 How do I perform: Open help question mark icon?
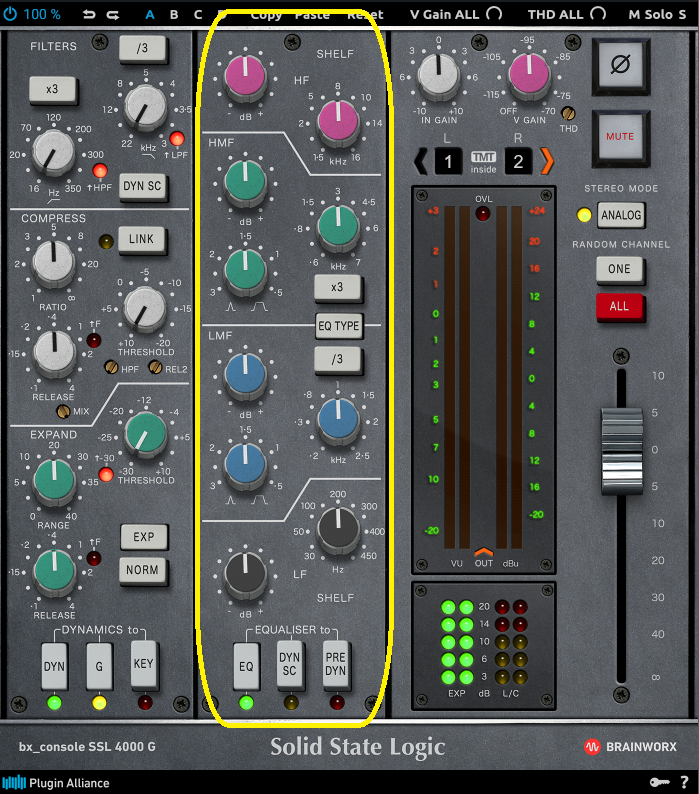pos(684,782)
